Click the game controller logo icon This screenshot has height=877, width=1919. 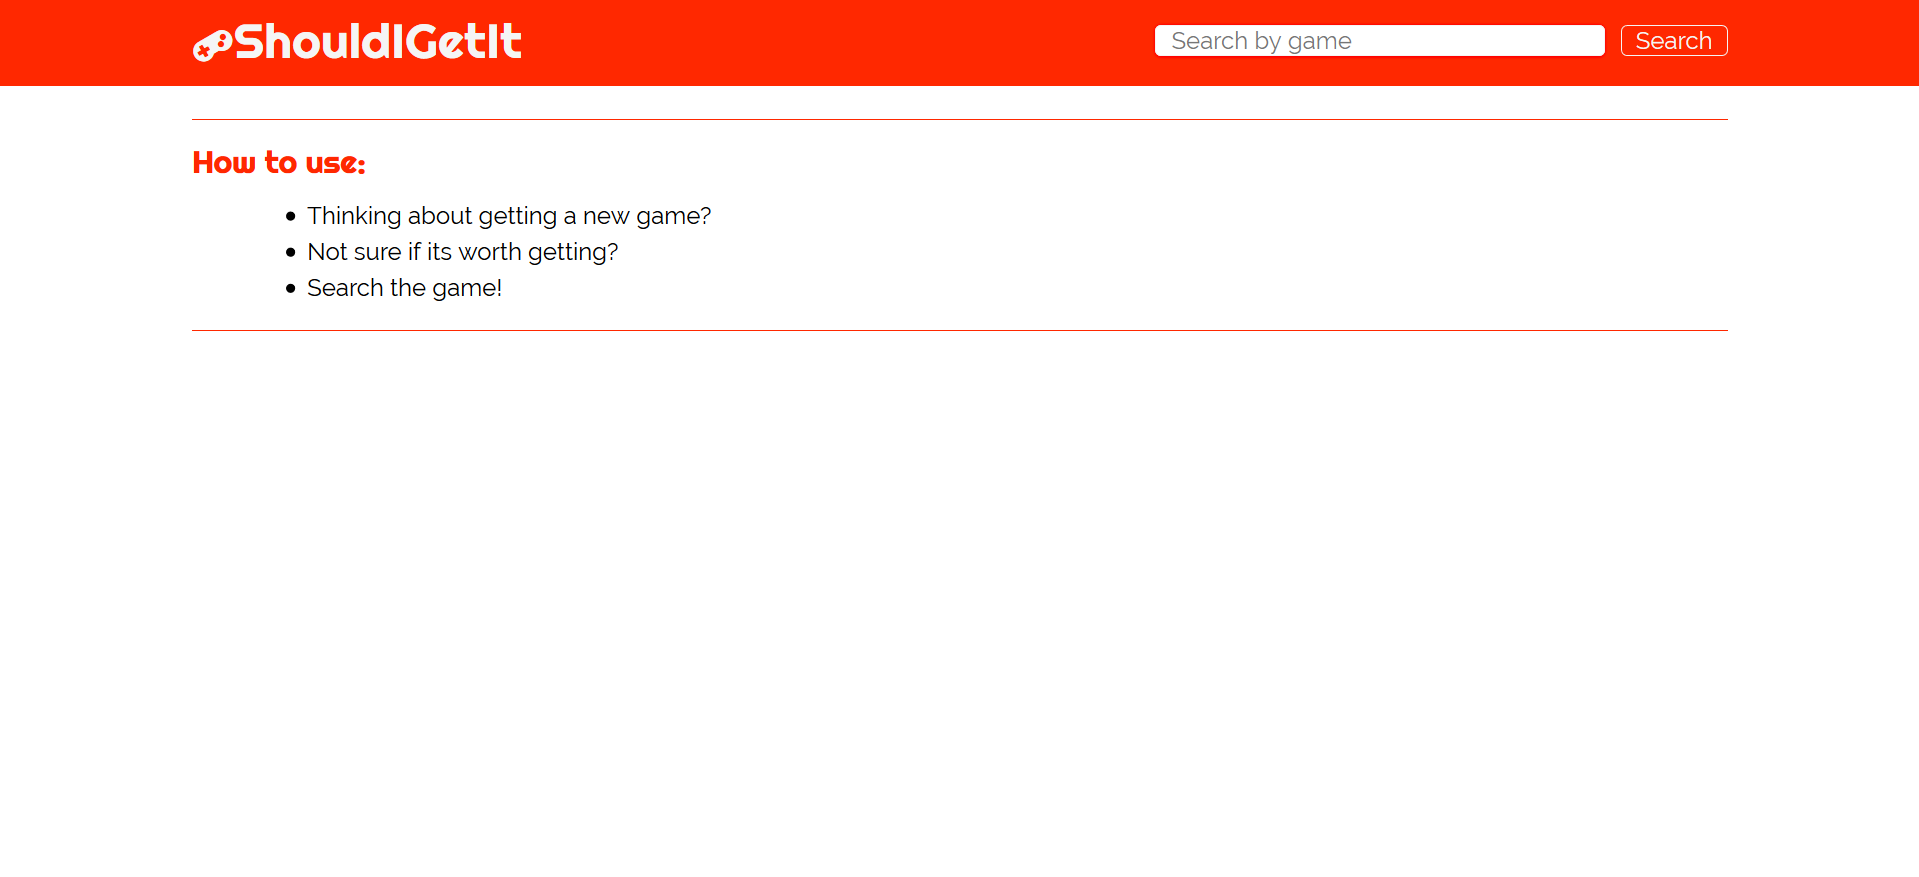pos(212,45)
